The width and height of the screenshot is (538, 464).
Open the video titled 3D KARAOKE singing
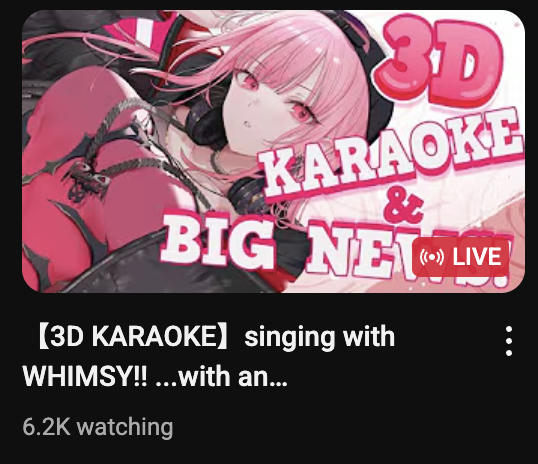tap(209, 357)
